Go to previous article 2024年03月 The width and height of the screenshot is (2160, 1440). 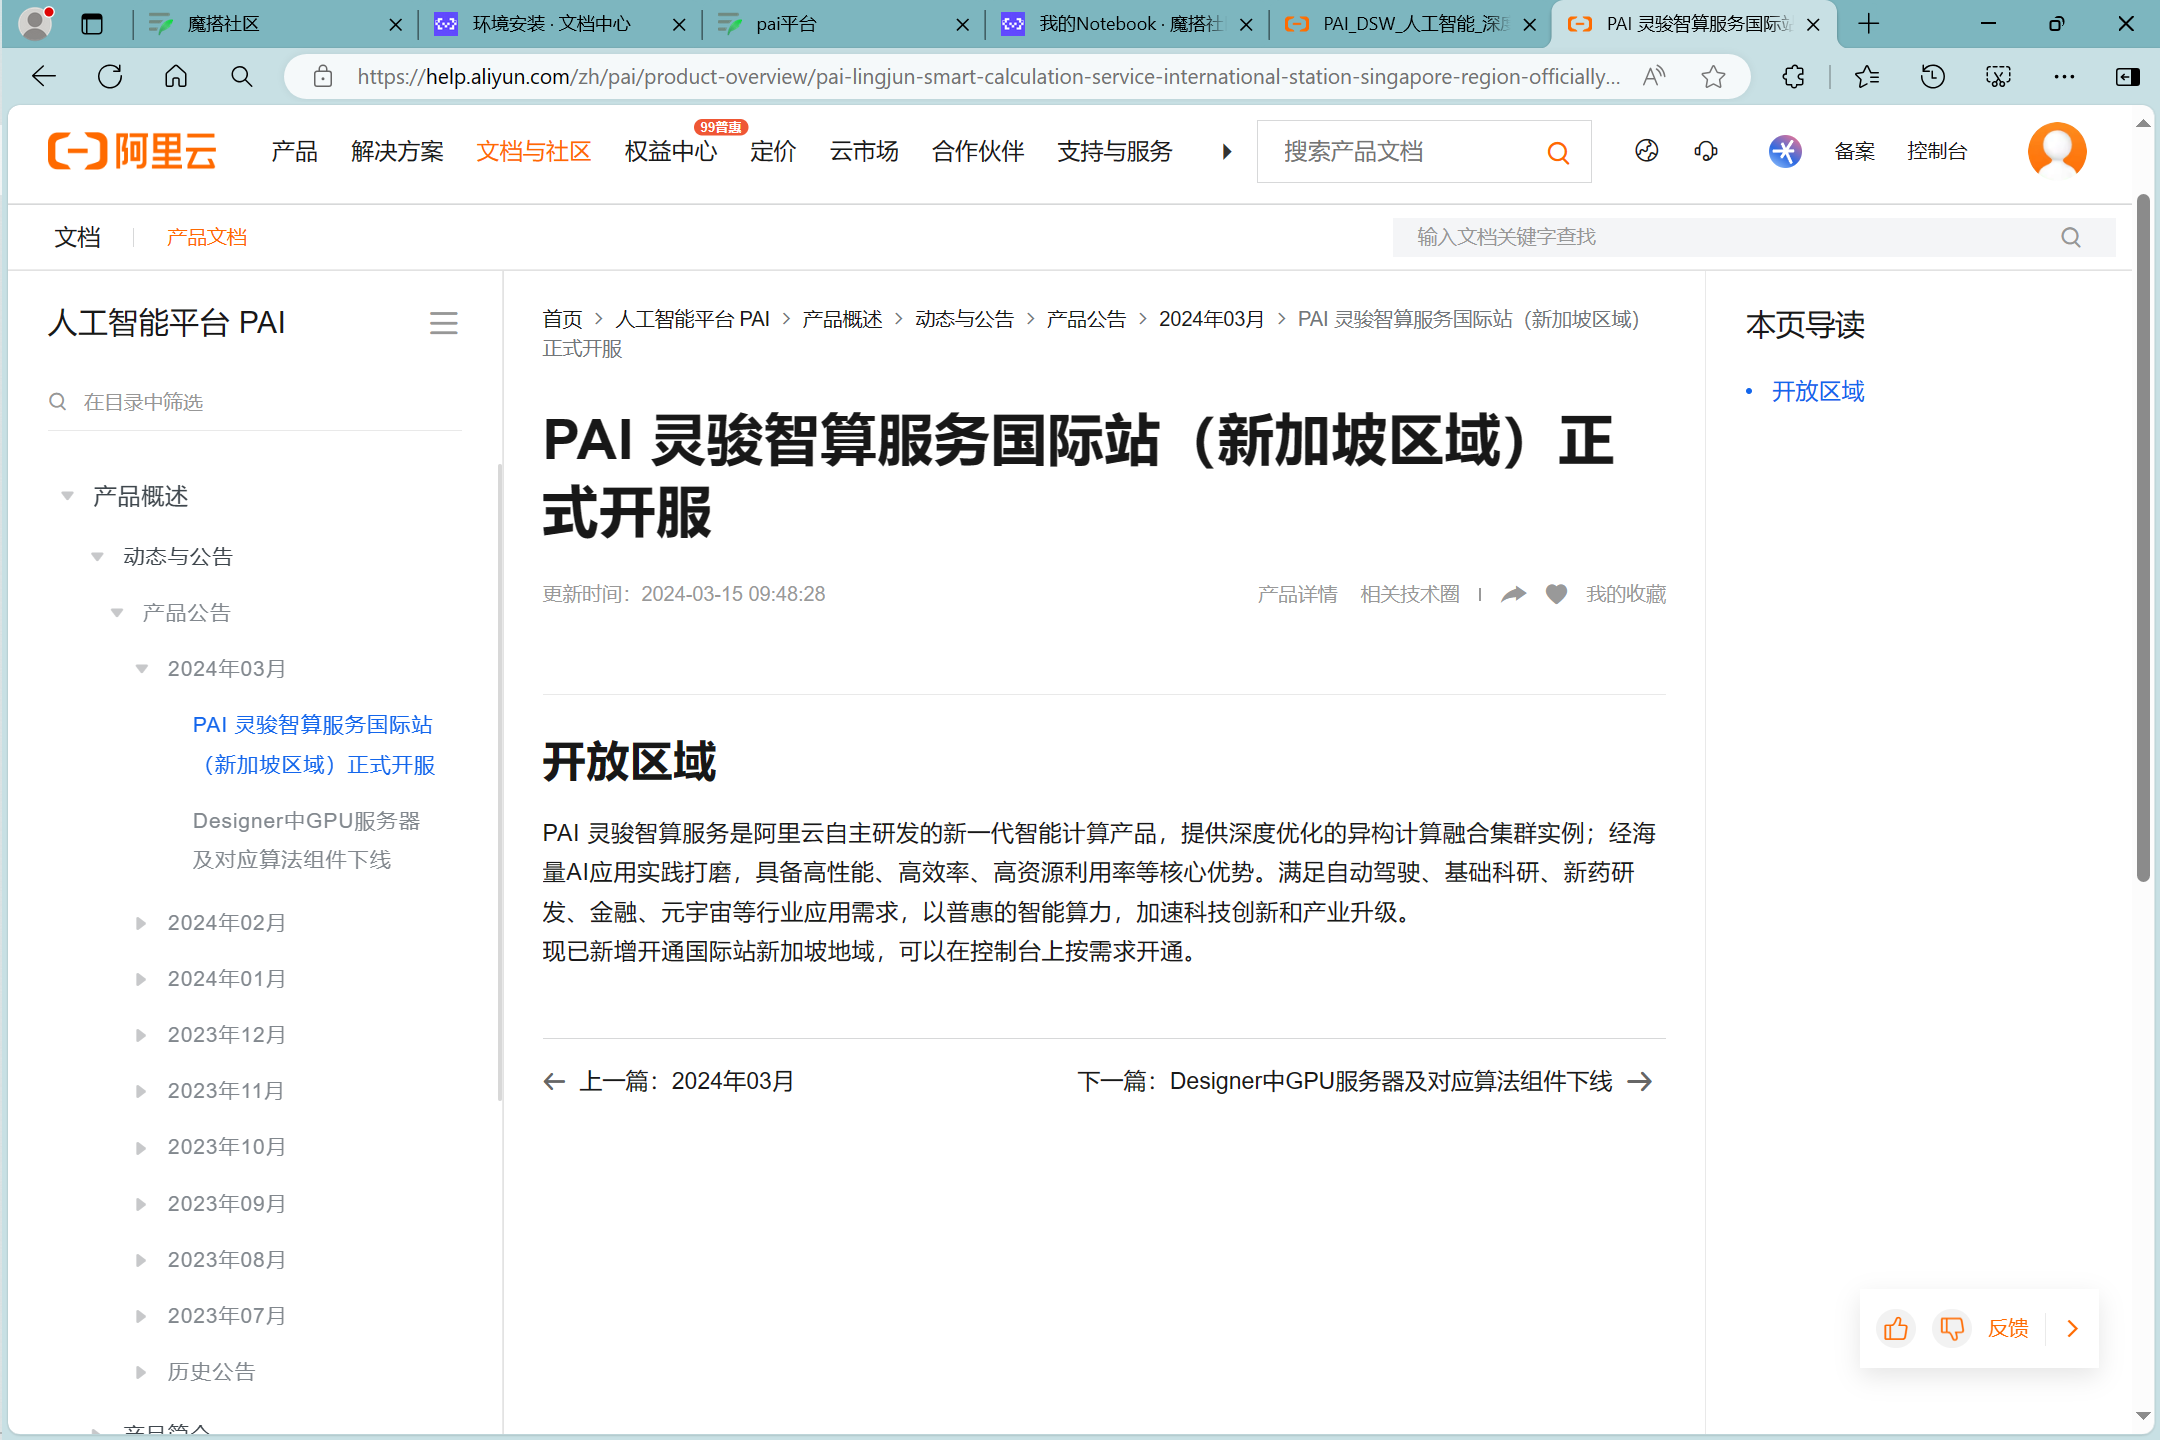pos(668,1081)
